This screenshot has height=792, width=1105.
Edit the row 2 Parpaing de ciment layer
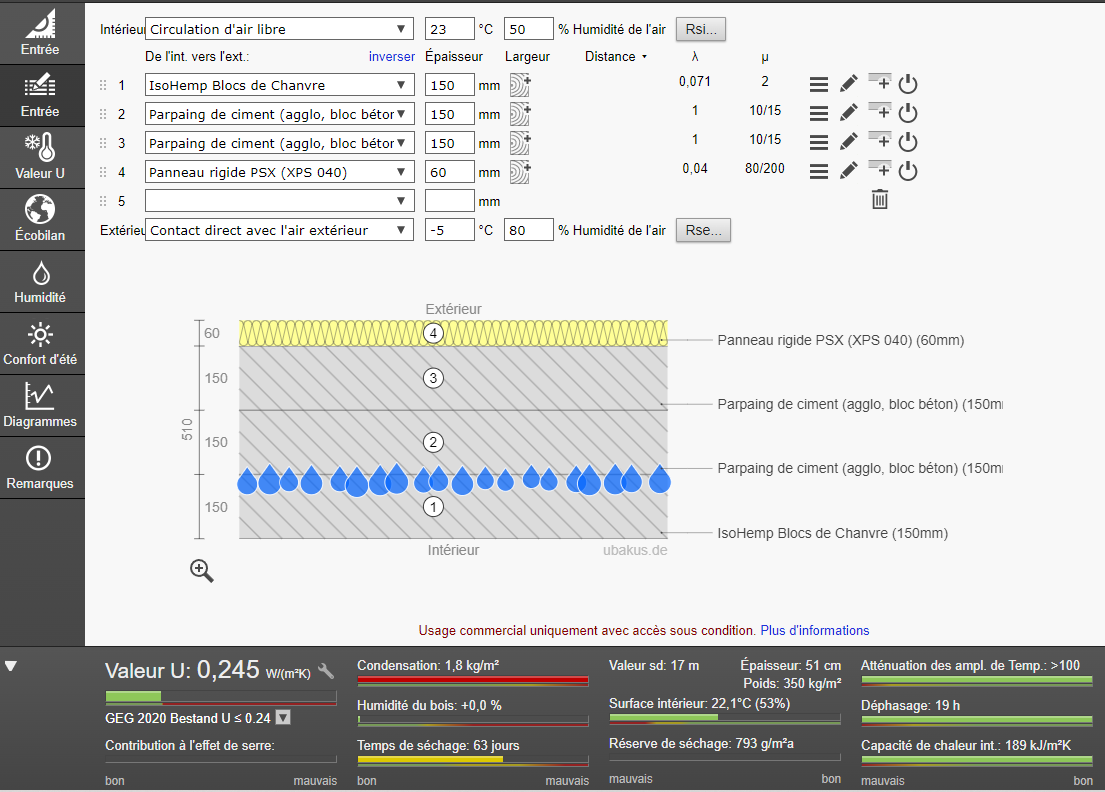point(848,113)
